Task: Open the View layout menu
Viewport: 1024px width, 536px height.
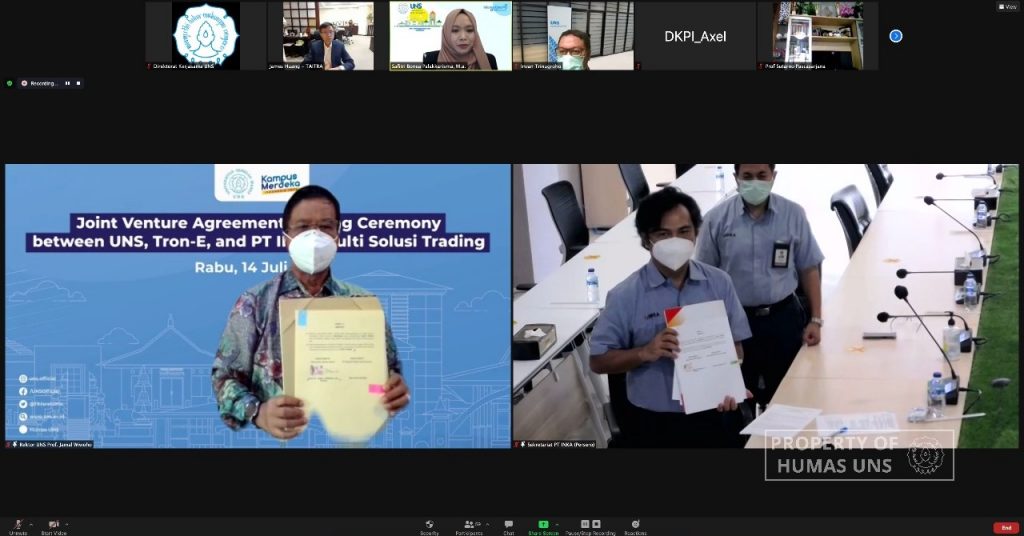Action: [1006, 7]
